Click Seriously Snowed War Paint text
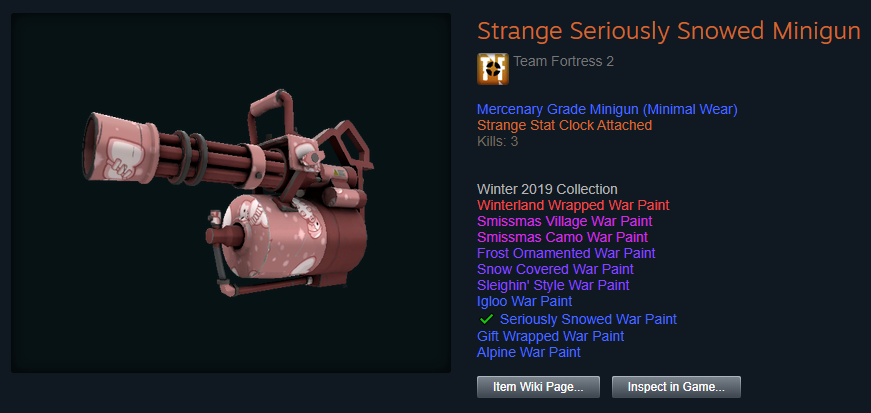The image size is (871, 413). (588, 320)
